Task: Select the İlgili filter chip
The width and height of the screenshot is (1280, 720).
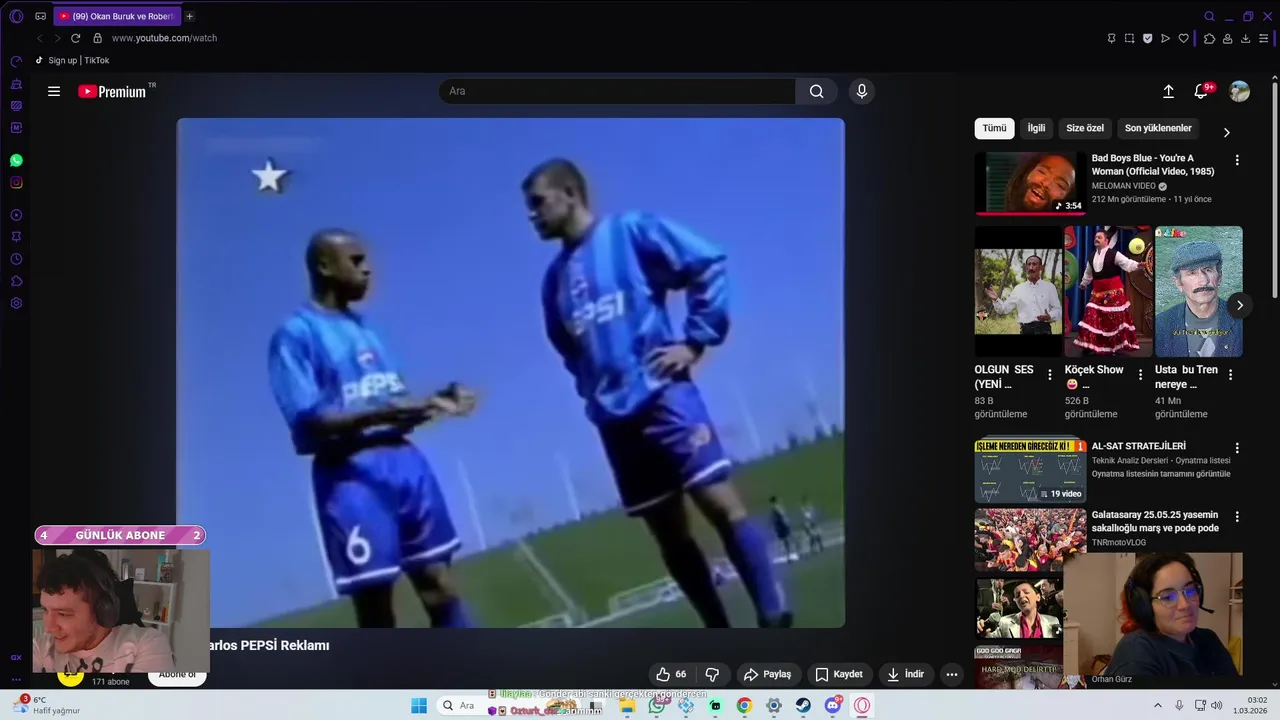Action: tap(1036, 128)
